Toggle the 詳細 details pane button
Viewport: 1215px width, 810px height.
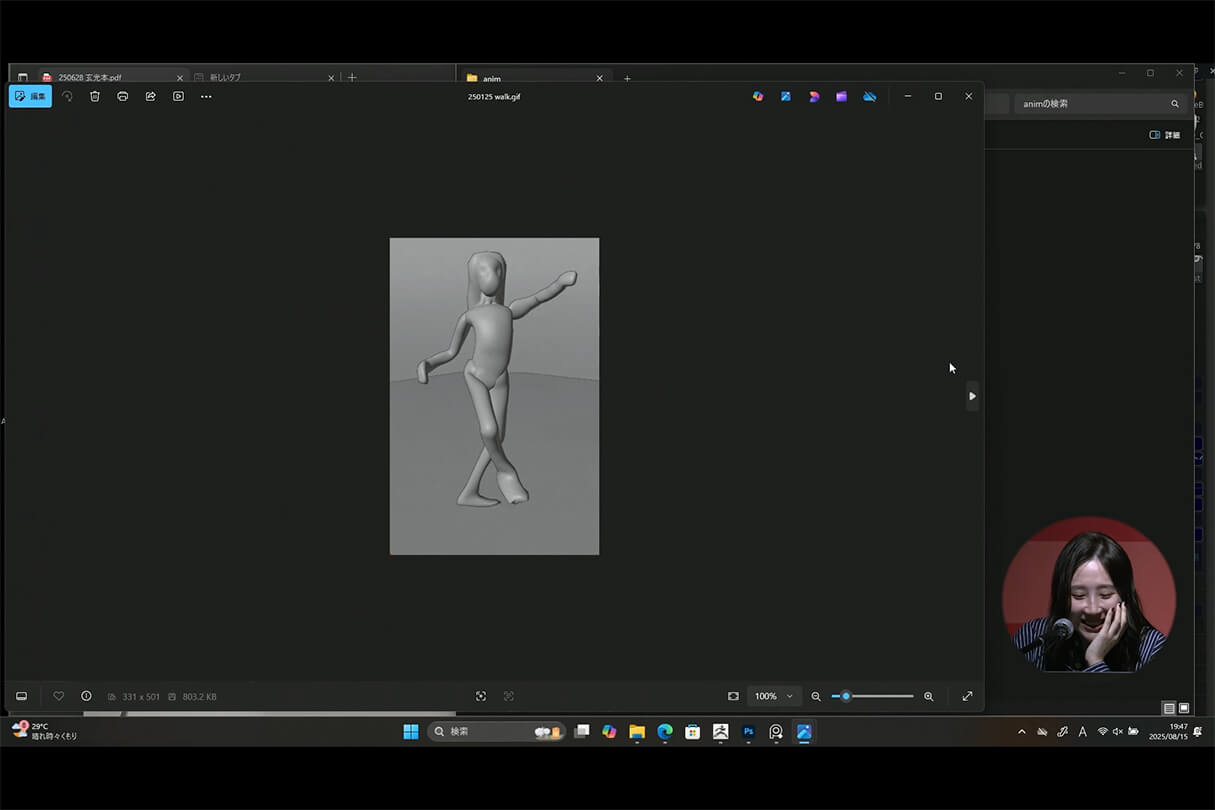pos(1165,135)
